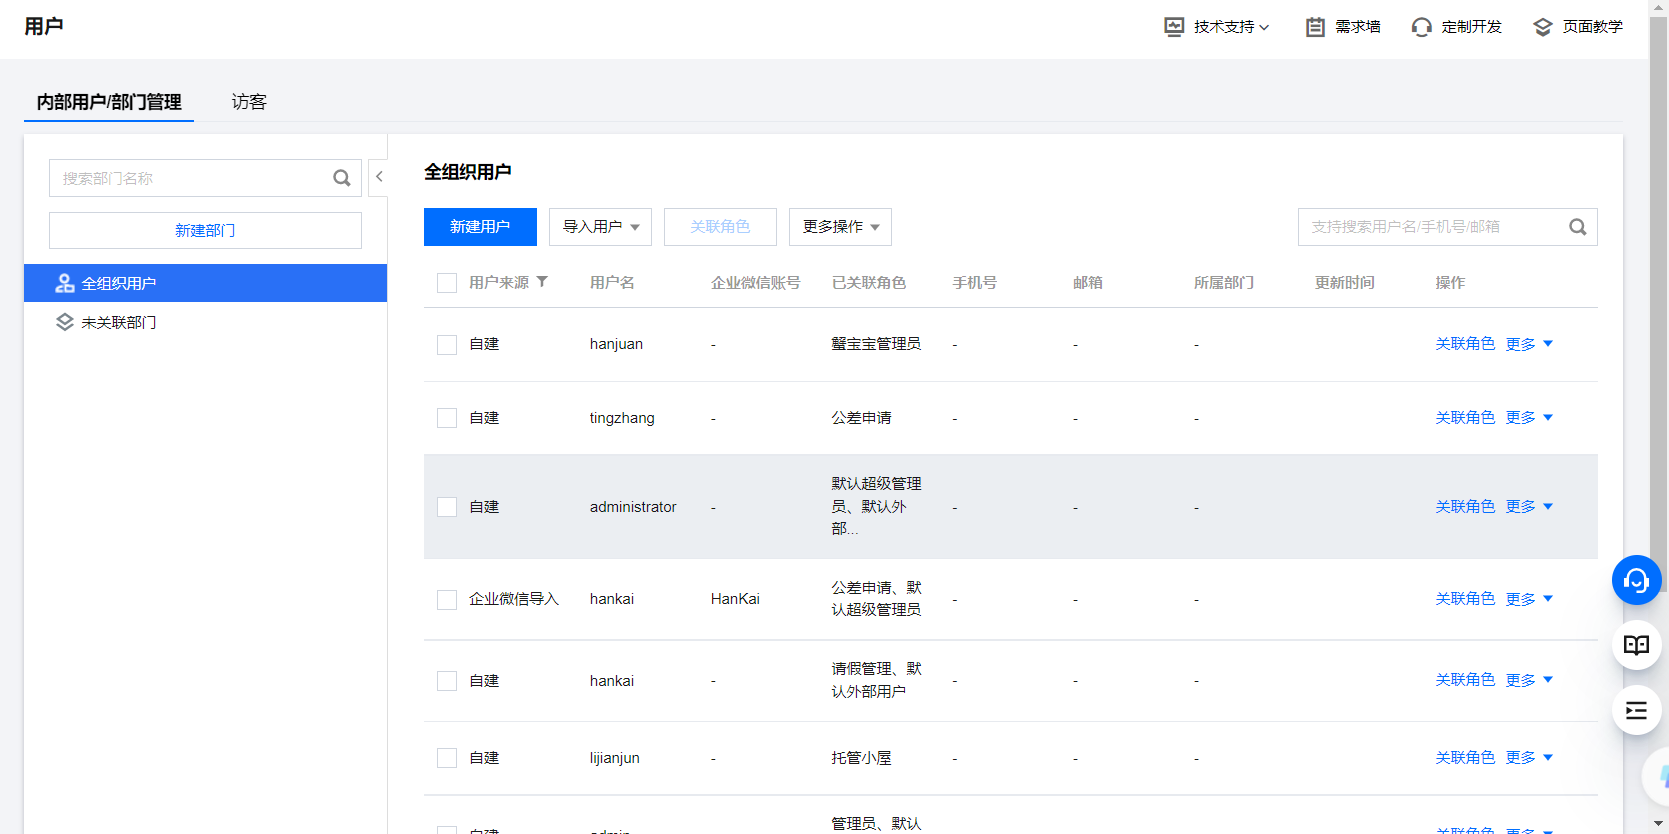The height and width of the screenshot is (834, 1669).
Task: Open 更多 menu for lijianjun
Action: pos(1529,758)
